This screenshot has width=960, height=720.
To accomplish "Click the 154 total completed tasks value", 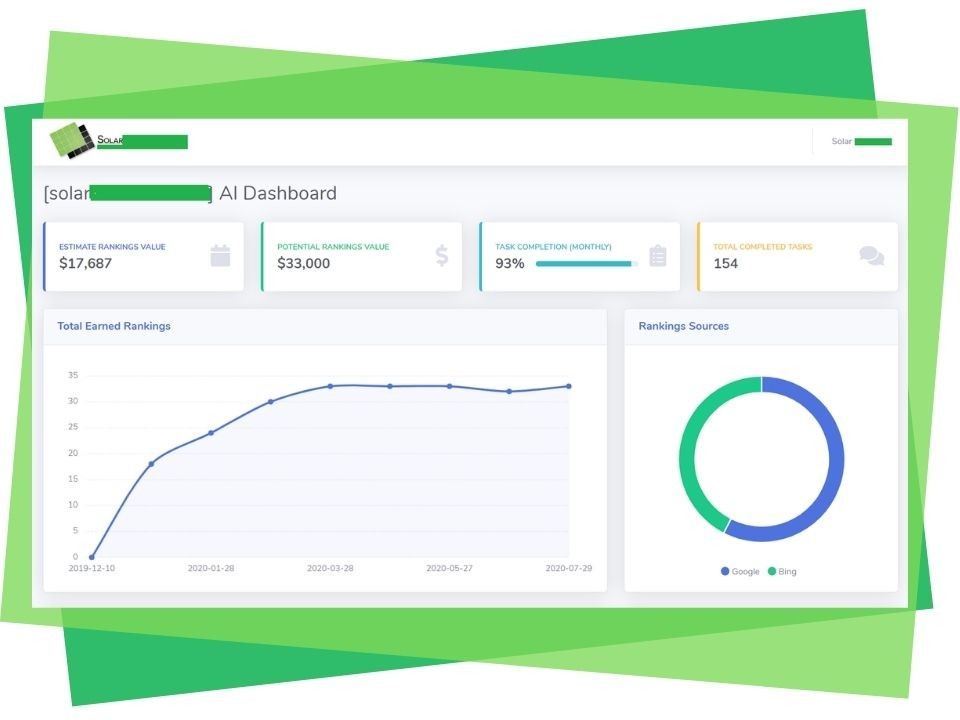I will [726, 264].
